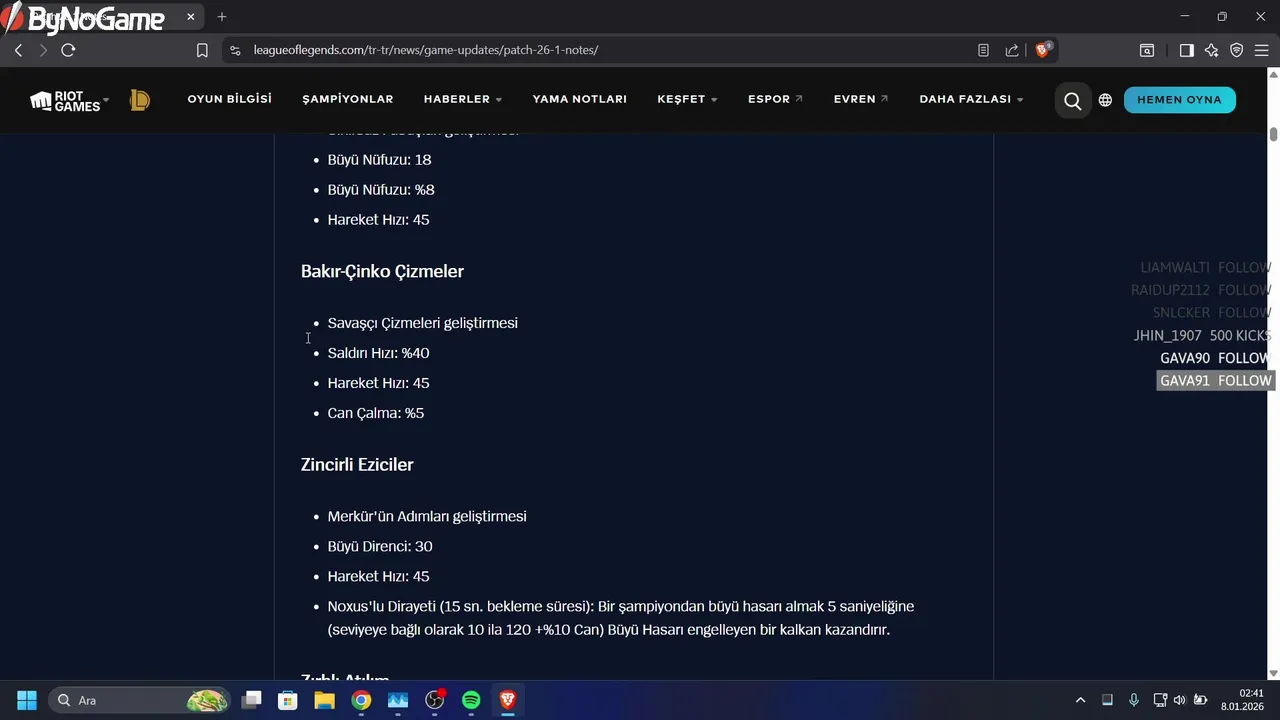Click the League of Legends logo
This screenshot has height=720, width=1280.
140,100
